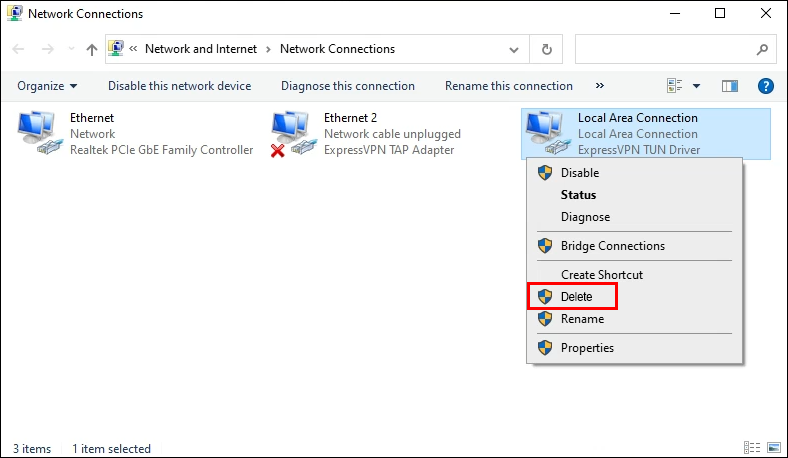Image resolution: width=788 pixels, height=458 pixels.
Task: Switch to details view in status bar
Action: [x=752, y=449]
